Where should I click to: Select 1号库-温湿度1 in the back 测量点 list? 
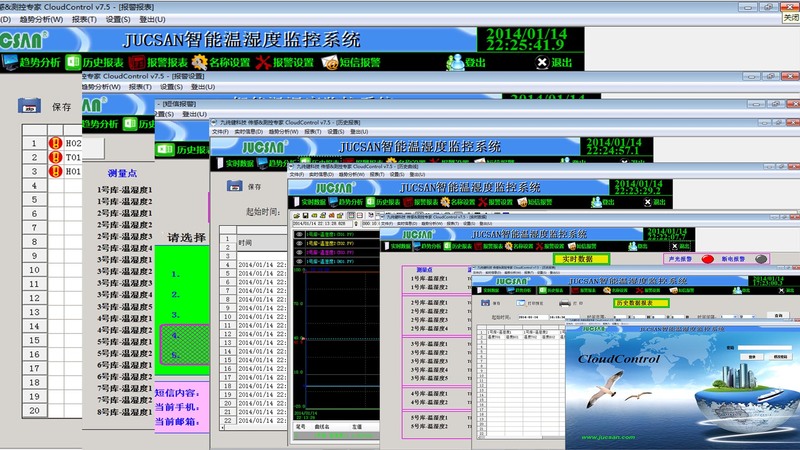[124, 190]
